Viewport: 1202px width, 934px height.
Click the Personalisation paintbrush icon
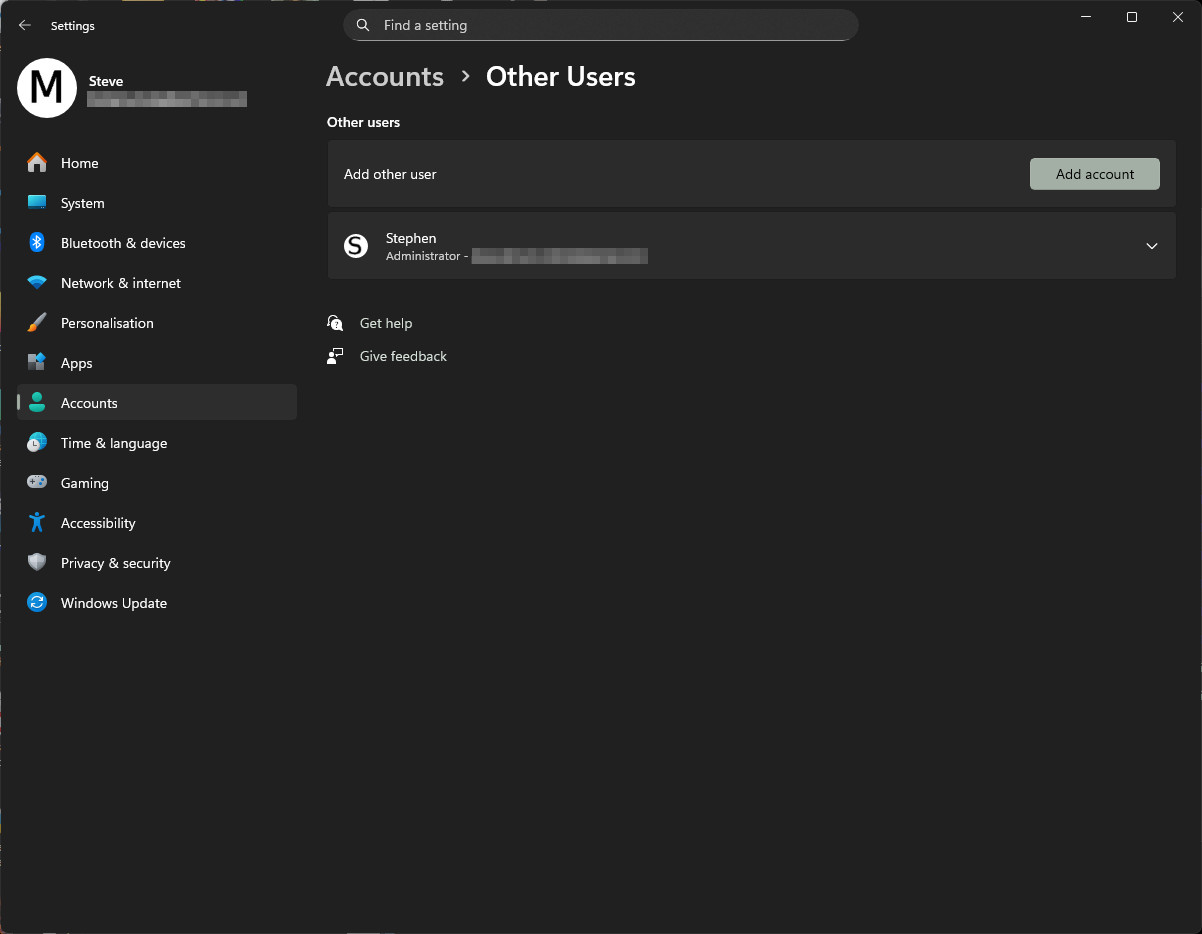coord(37,323)
